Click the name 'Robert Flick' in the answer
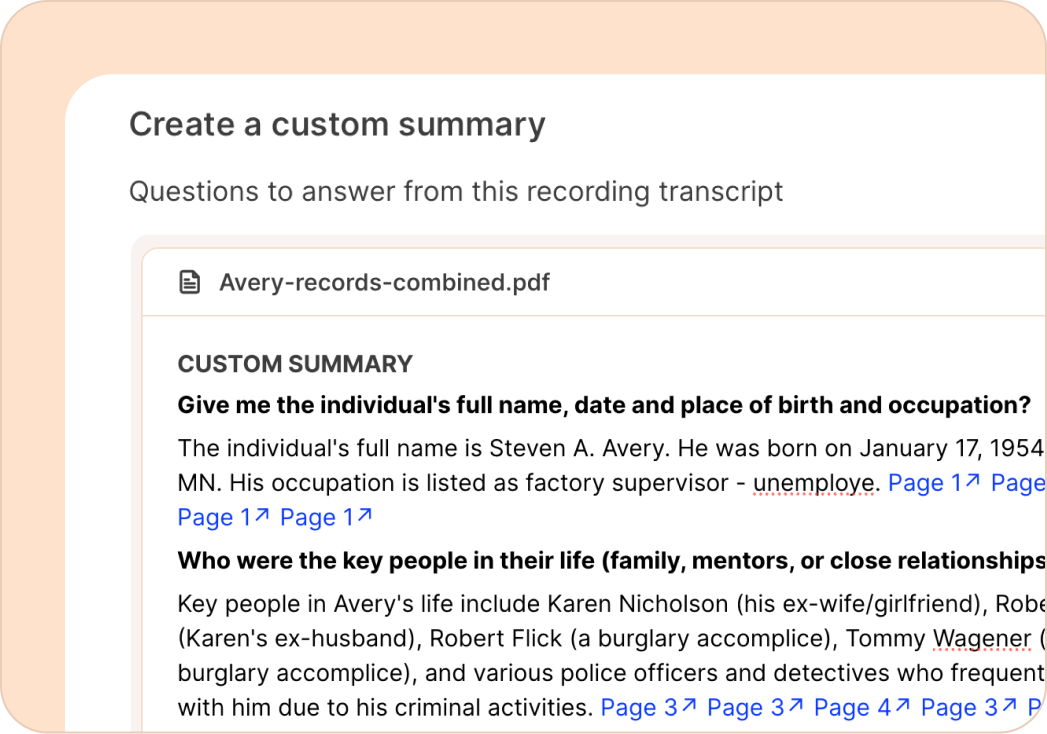The height and width of the screenshot is (734, 1047). coord(495,638)
